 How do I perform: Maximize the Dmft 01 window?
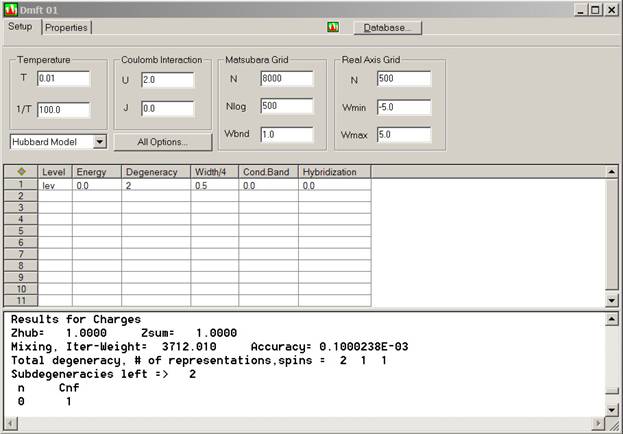click(594, 10)
